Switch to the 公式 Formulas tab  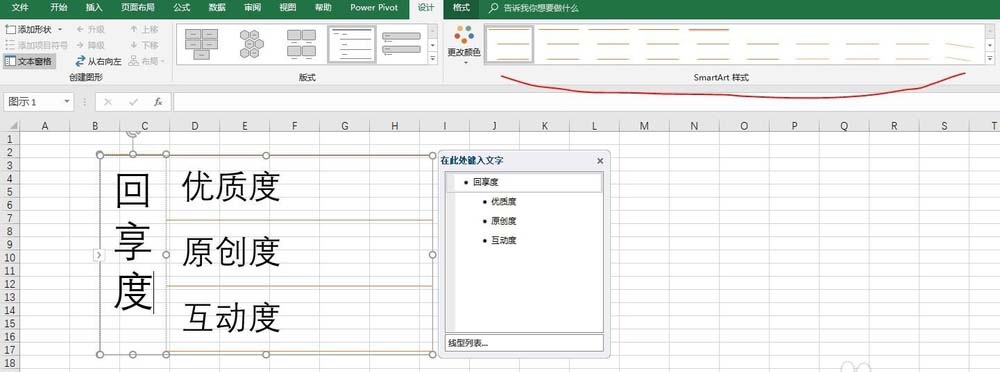(x=182, y=8)
